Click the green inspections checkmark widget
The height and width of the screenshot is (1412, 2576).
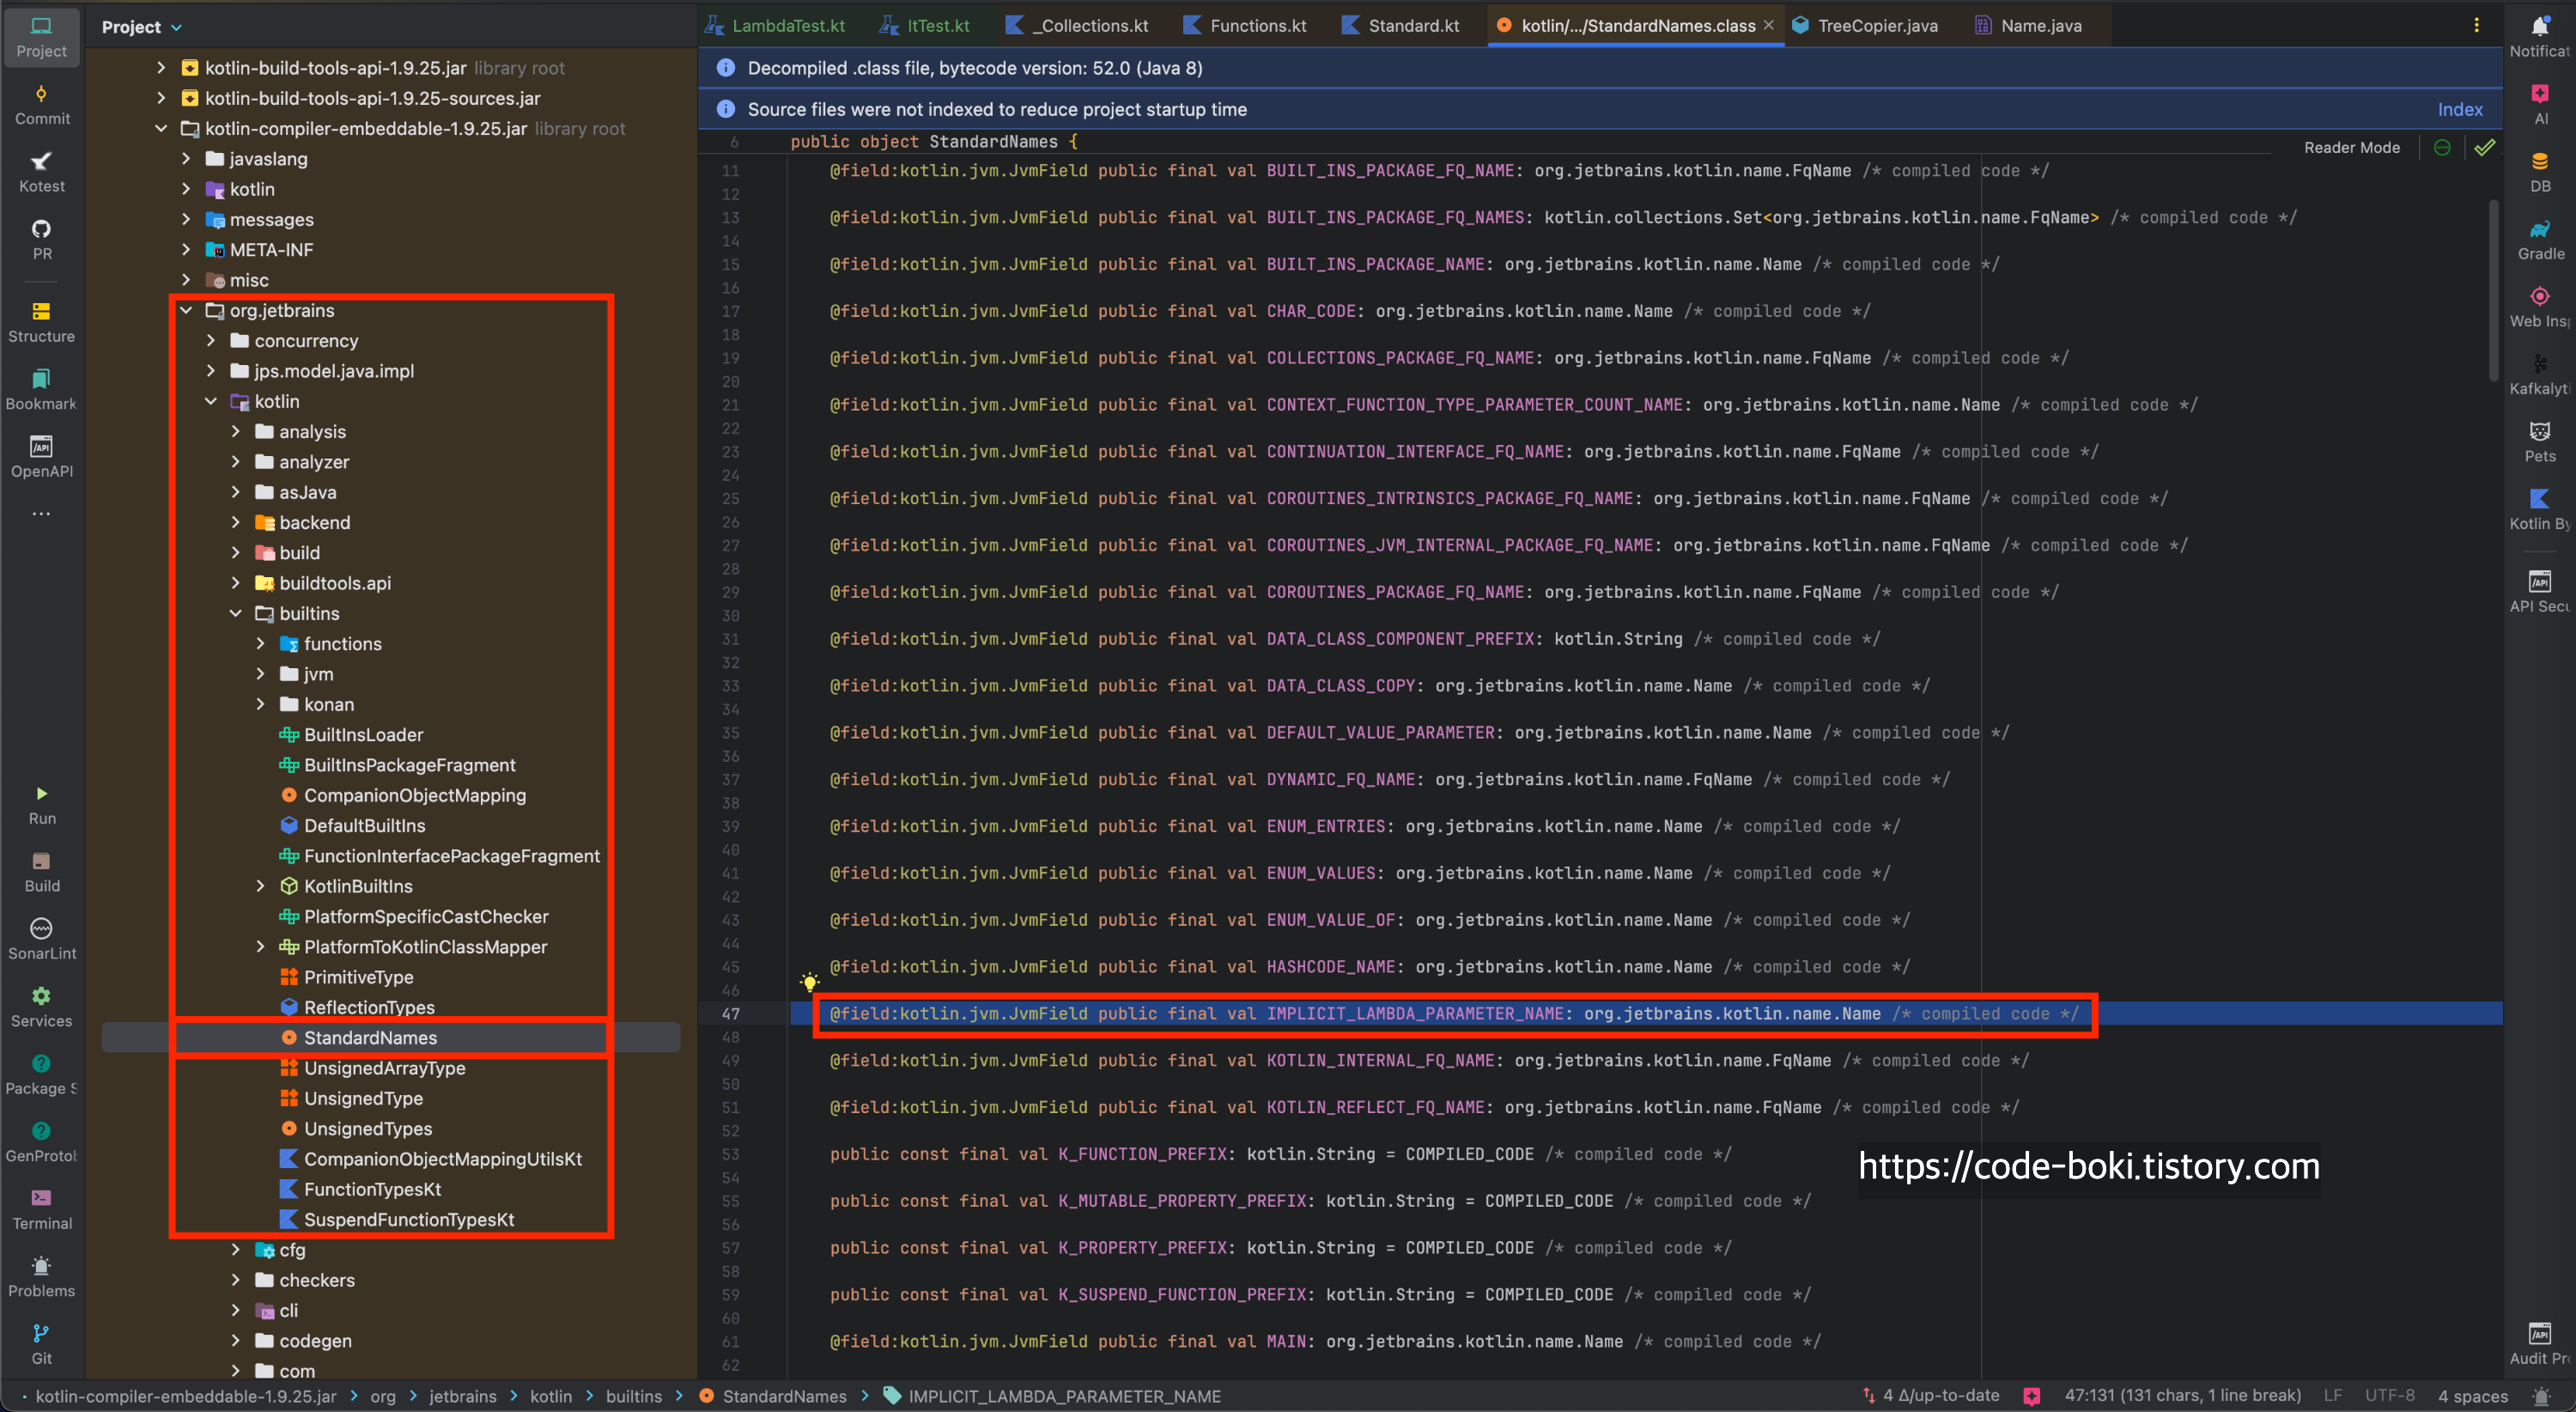pyautogui.click(x=2485, y=147)
